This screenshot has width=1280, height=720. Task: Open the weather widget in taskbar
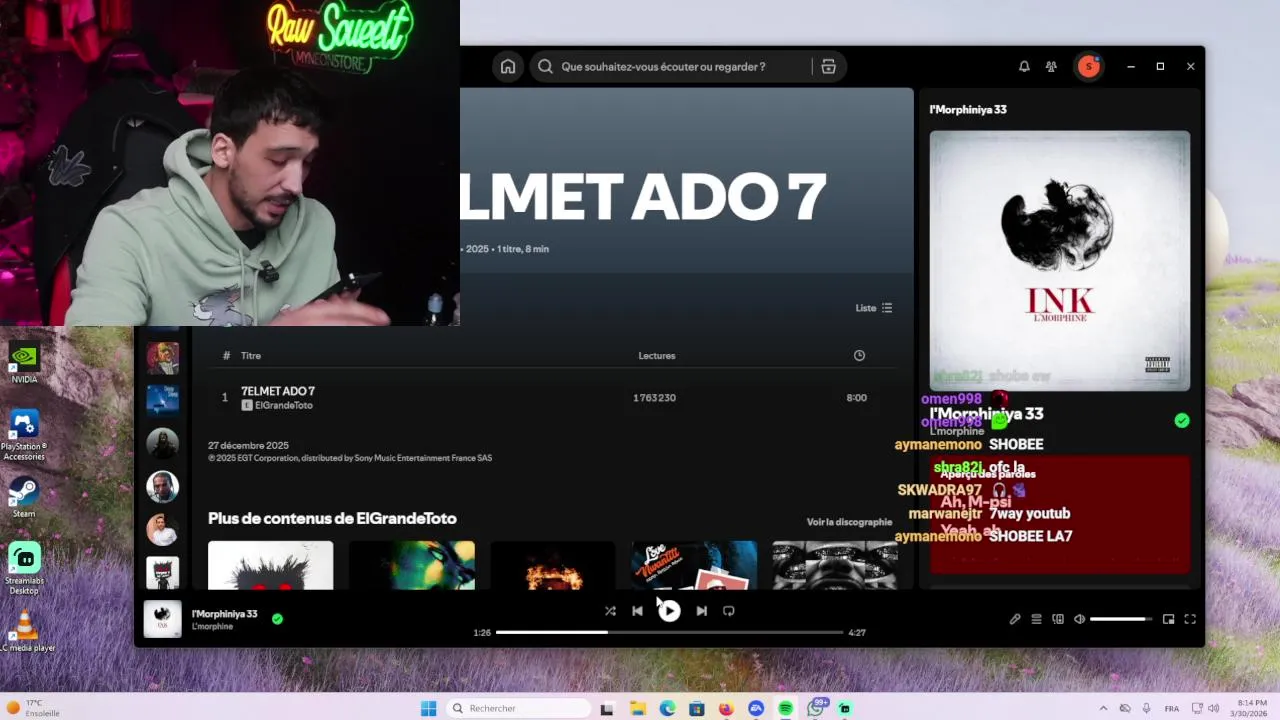[32, 708]
